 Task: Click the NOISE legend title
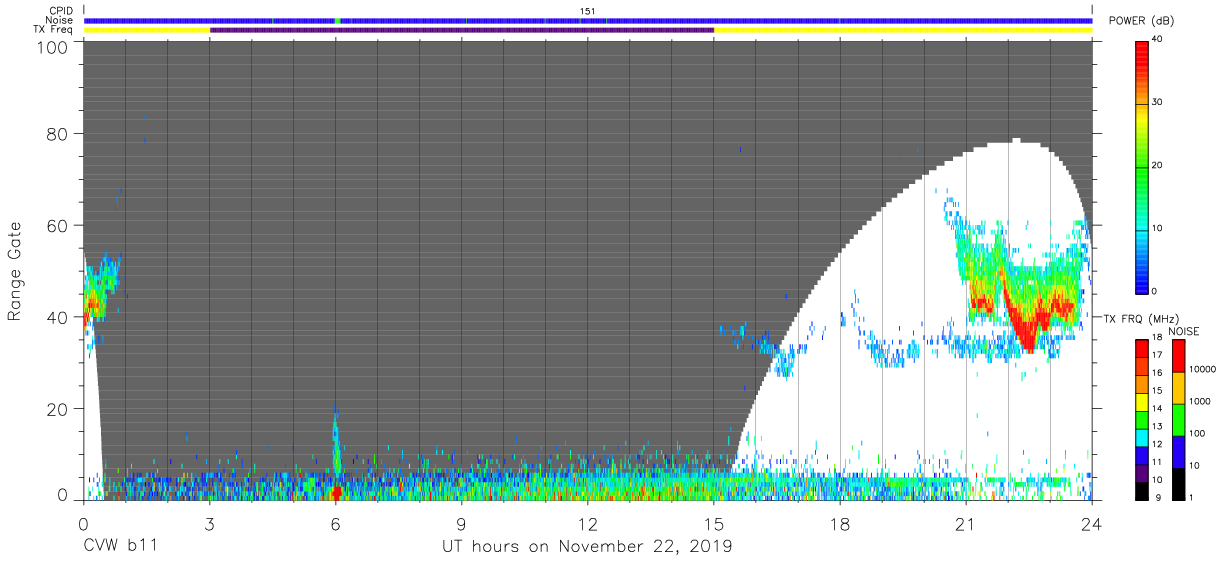pyautogui.click(x=1184, y=331)
